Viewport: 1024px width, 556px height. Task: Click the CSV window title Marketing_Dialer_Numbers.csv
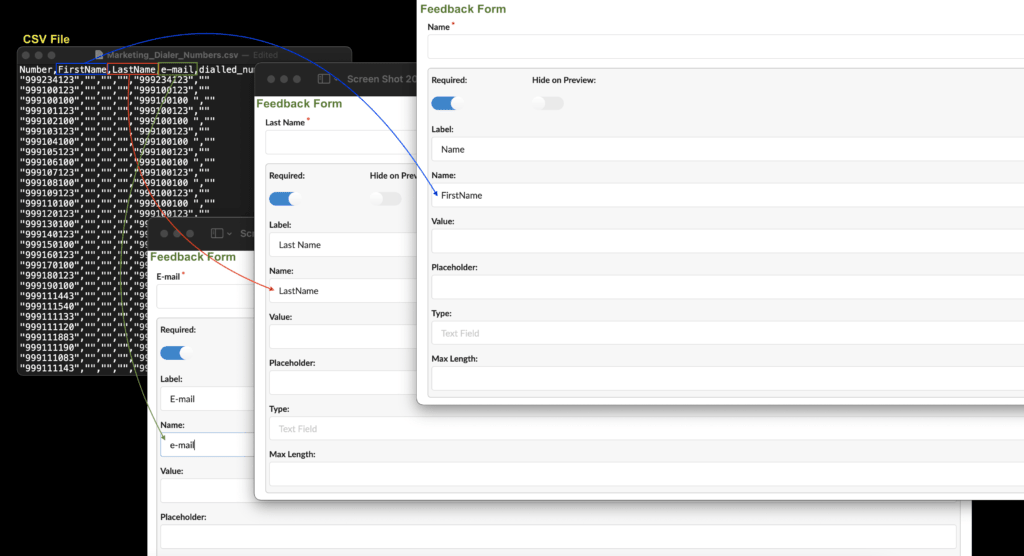pyautogui.click(x=172, y=55)
